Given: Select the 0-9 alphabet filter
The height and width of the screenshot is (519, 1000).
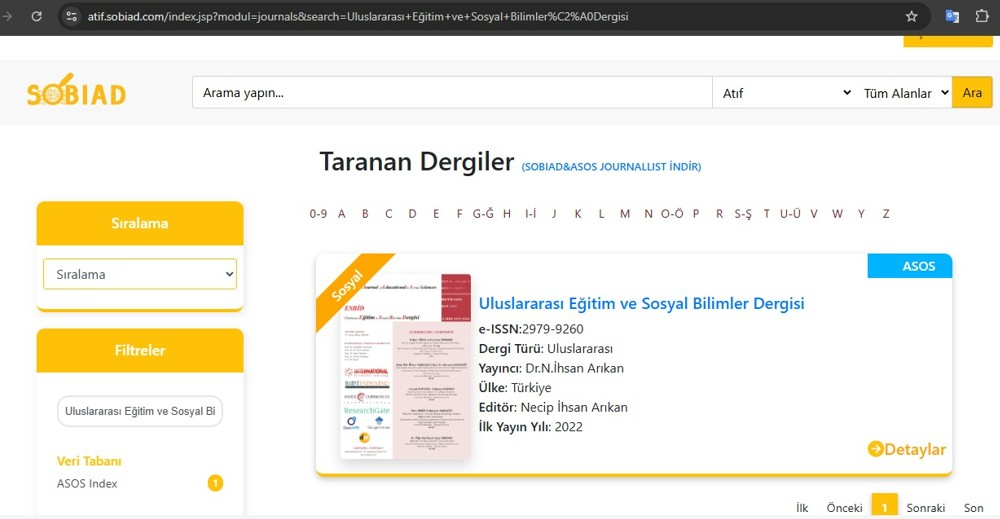Looking at the screenshot, I should [318, 213].
